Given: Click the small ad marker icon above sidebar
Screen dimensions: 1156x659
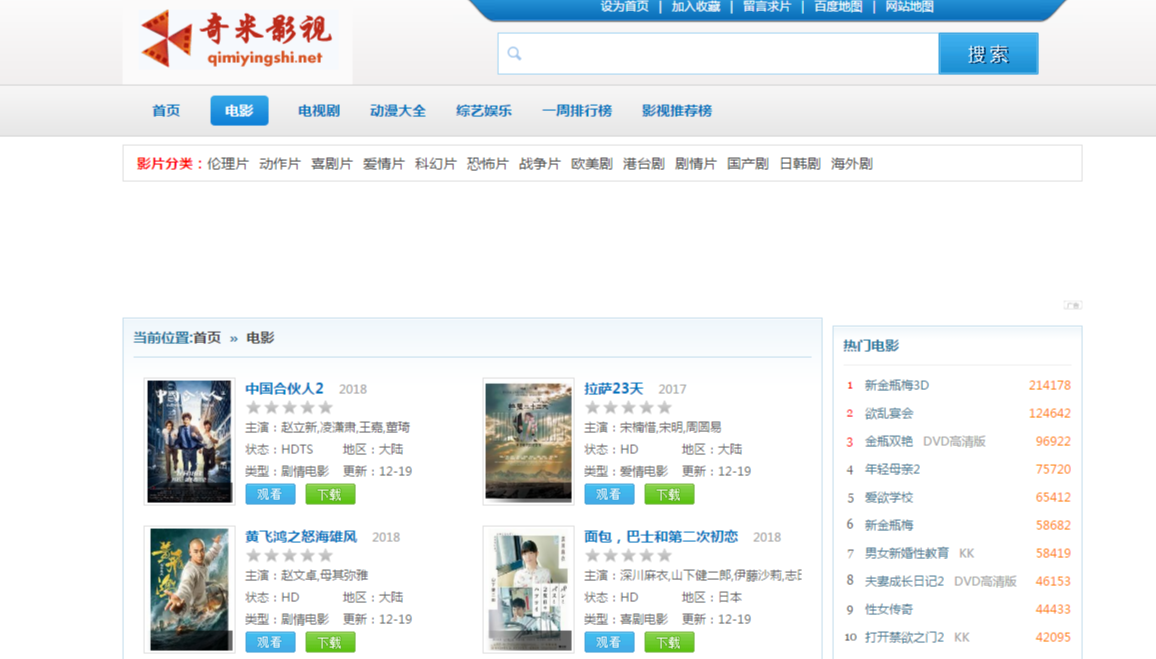Looking at the screenshot, I should click(1072, 305).
